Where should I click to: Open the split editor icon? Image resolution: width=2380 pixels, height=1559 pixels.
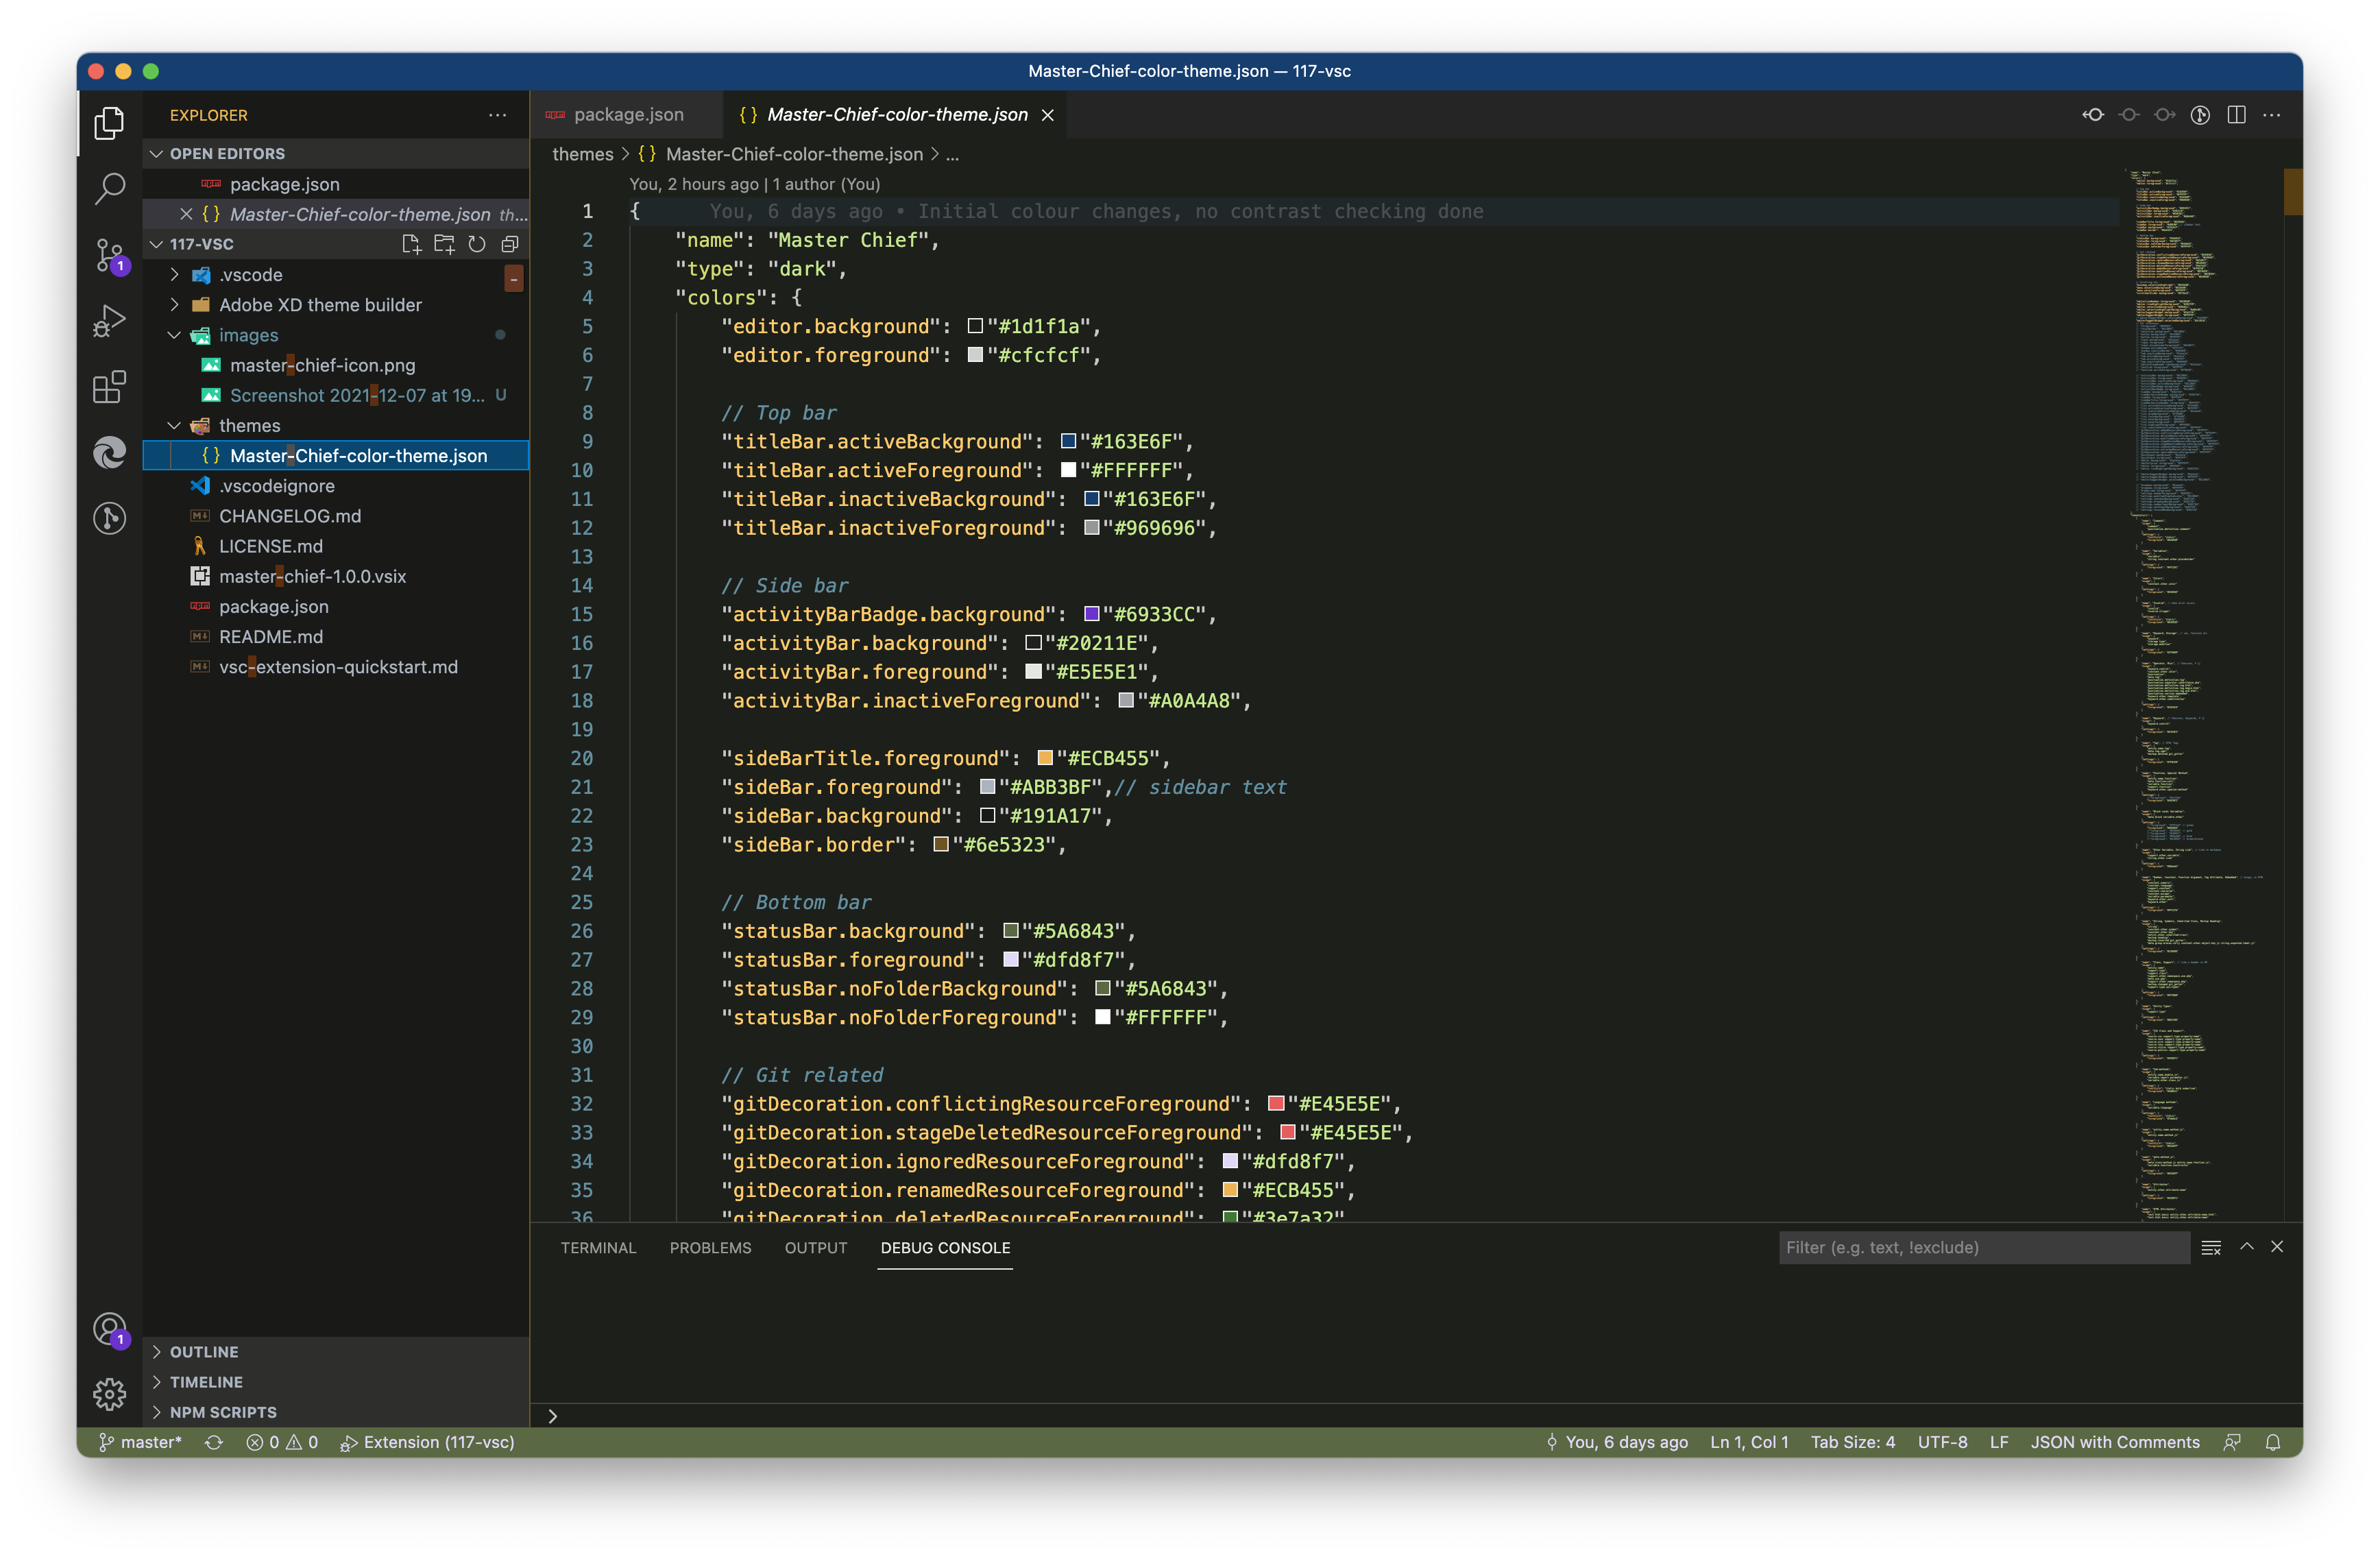[2236, 115]
